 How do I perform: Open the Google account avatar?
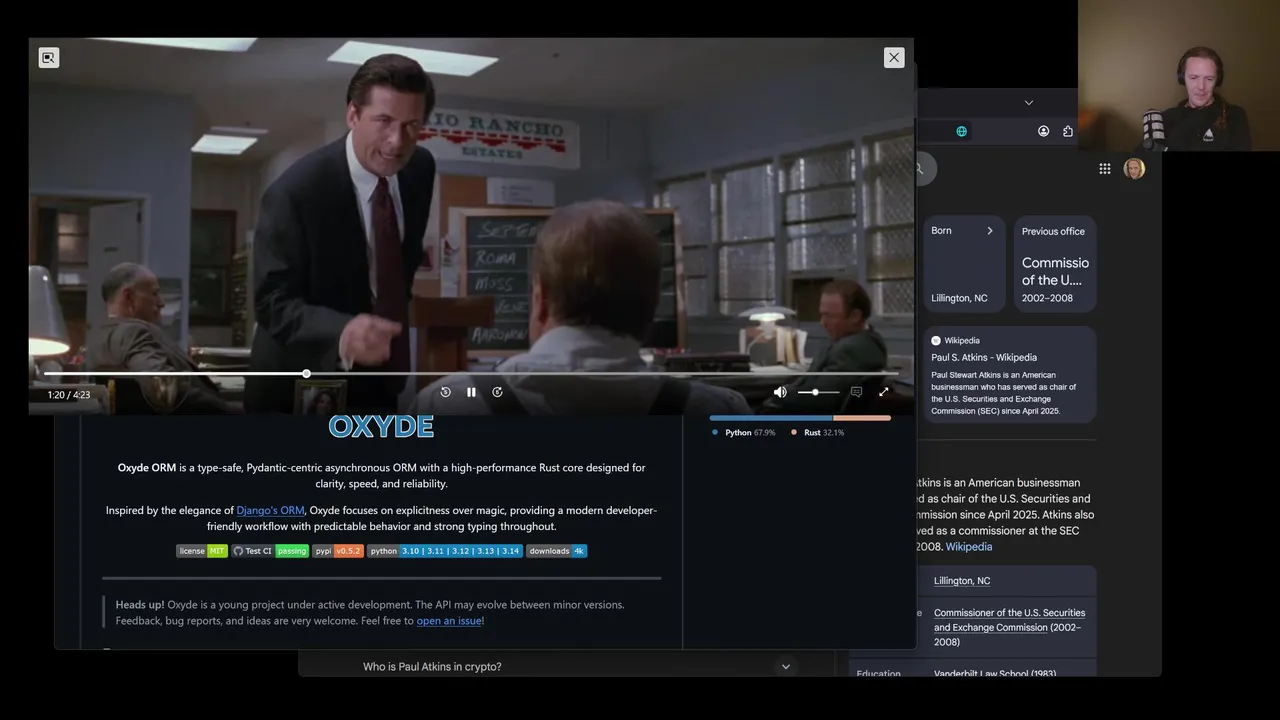click(1134, 169)
